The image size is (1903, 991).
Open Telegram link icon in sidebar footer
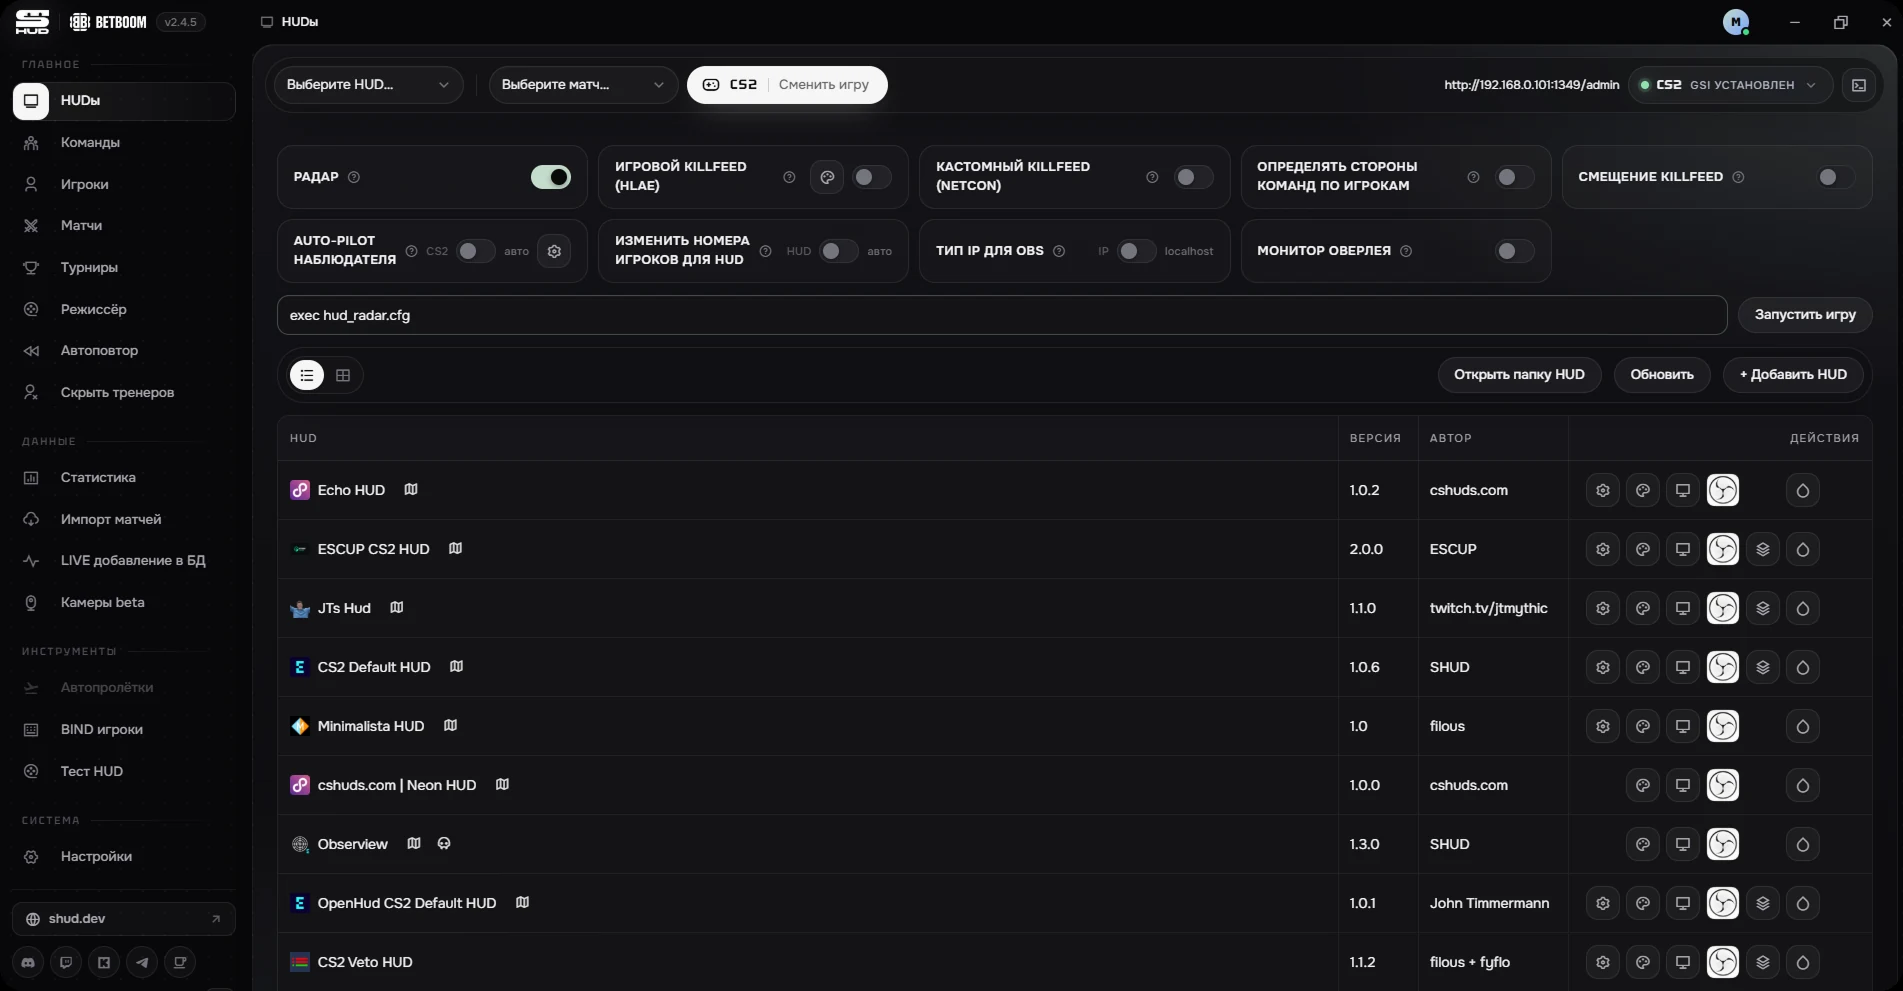[142, 962]
